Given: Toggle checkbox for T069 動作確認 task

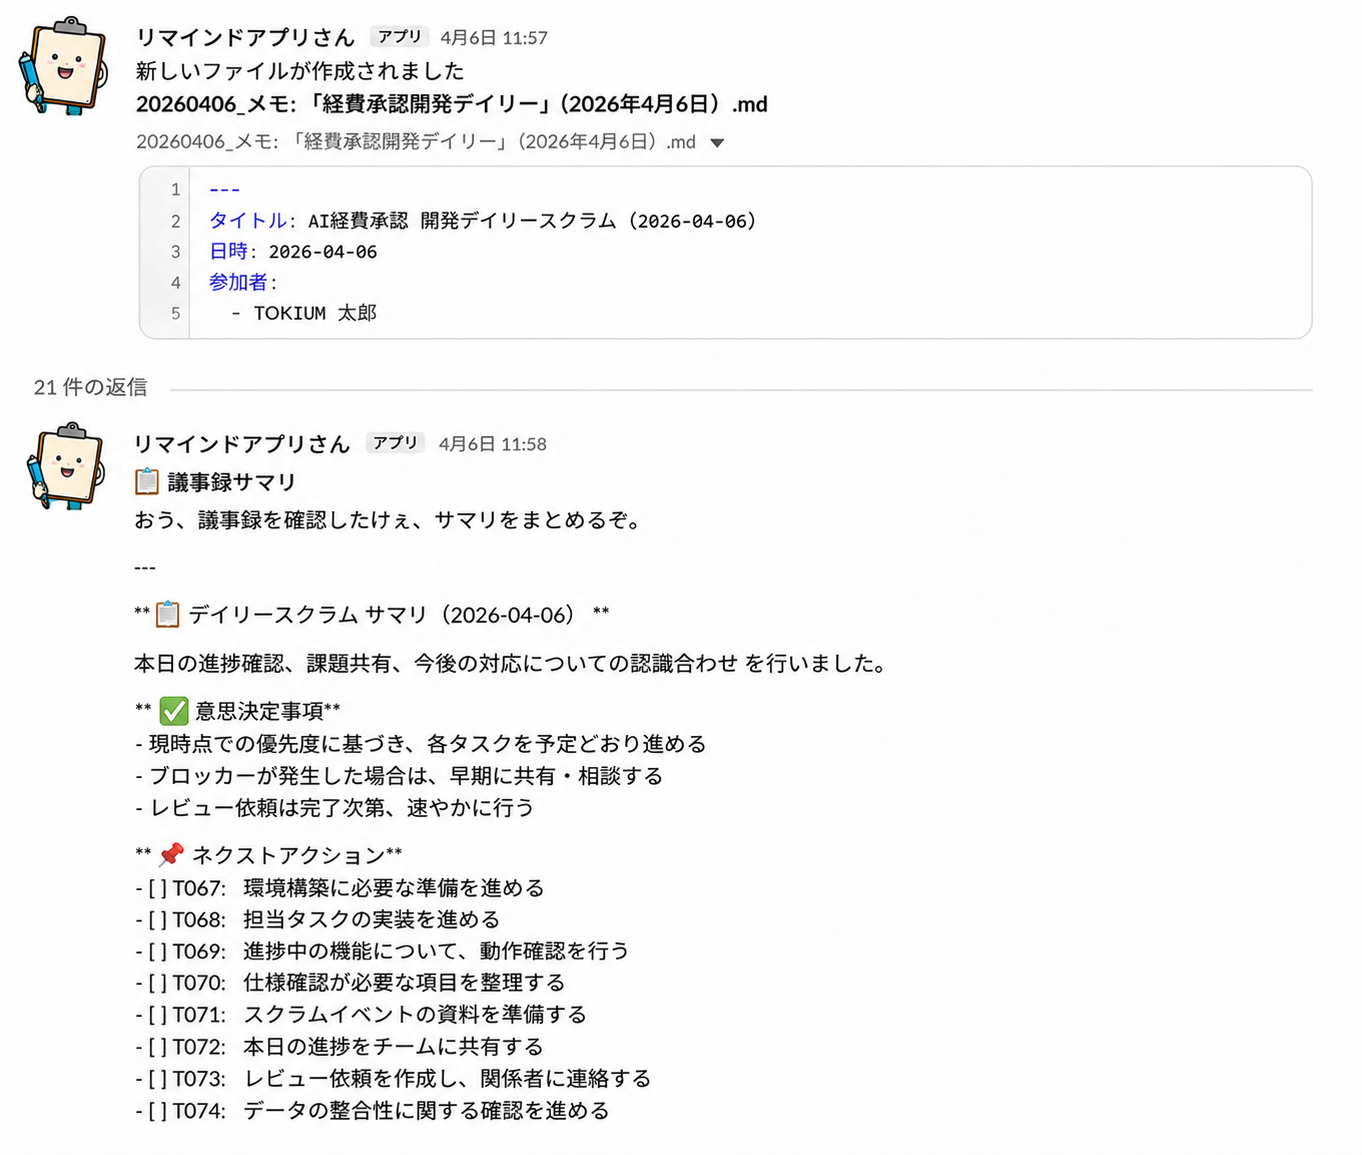Looking at the screenshot, I should (x=157, y=951).
